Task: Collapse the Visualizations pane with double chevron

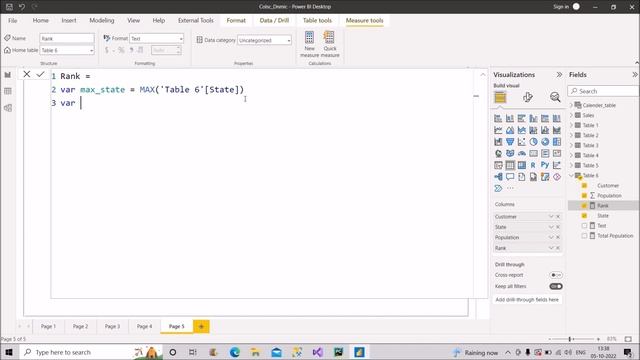Action: pyautogui.click(x=559, y=75)
